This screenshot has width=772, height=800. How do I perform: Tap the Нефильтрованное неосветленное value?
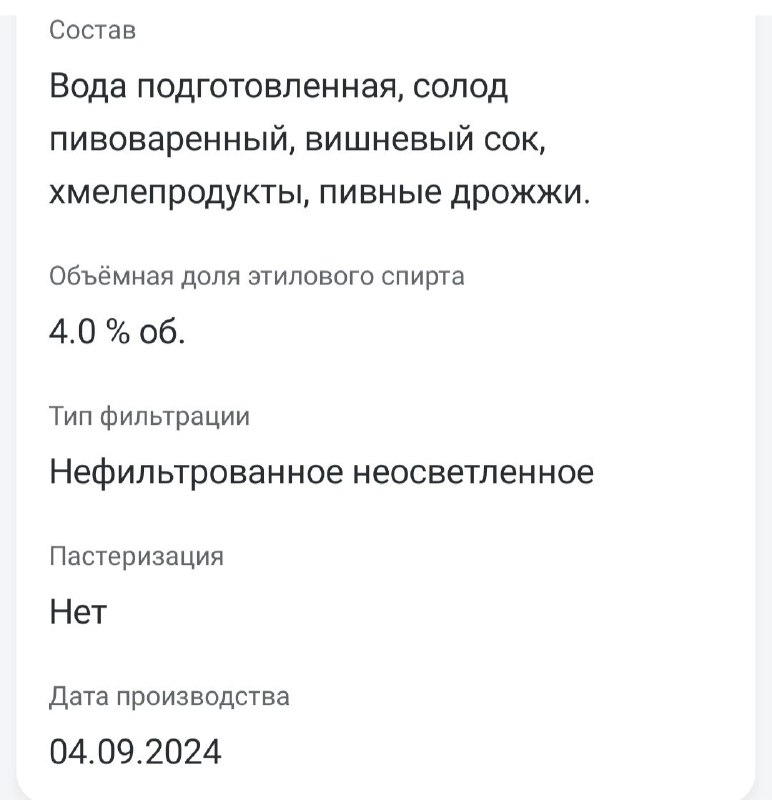[x=321, y=472]
